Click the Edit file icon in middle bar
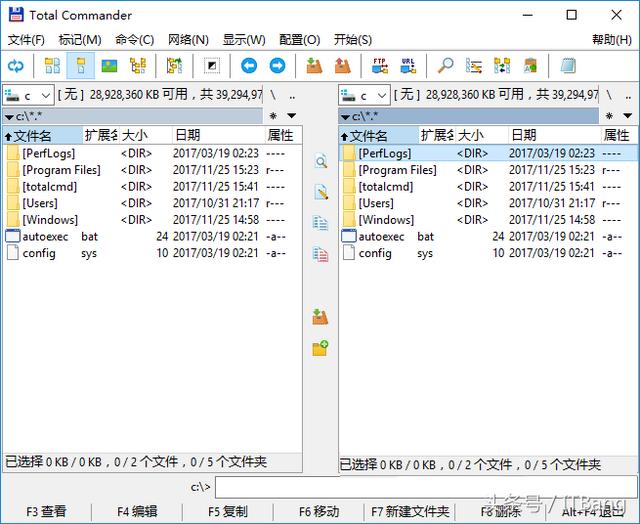 [x=321, y=192]
